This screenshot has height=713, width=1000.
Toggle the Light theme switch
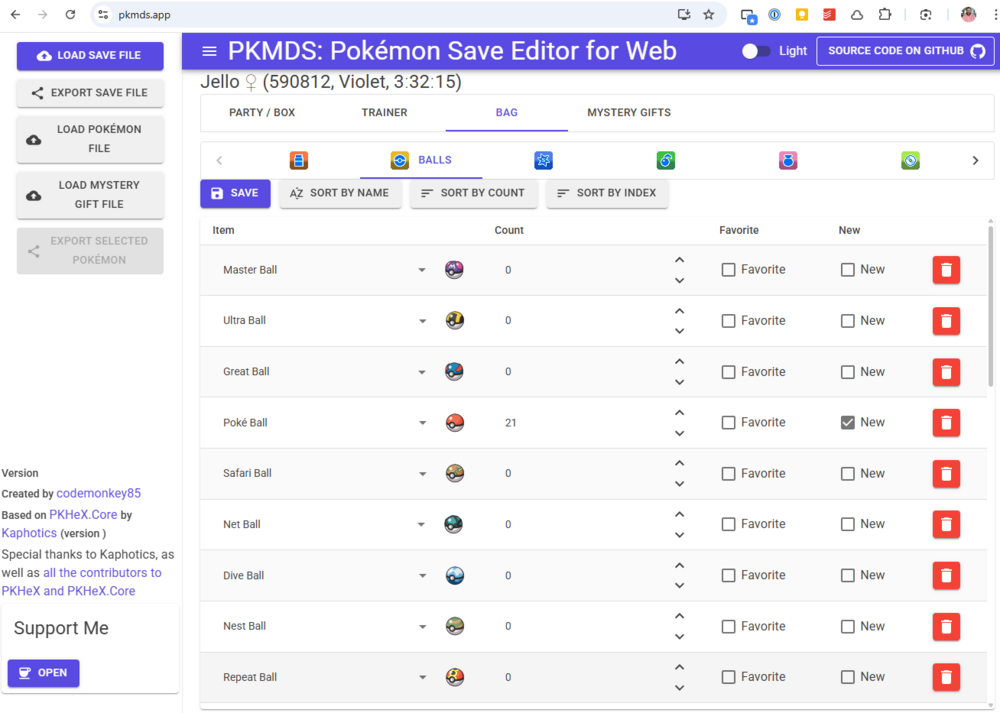756,51
